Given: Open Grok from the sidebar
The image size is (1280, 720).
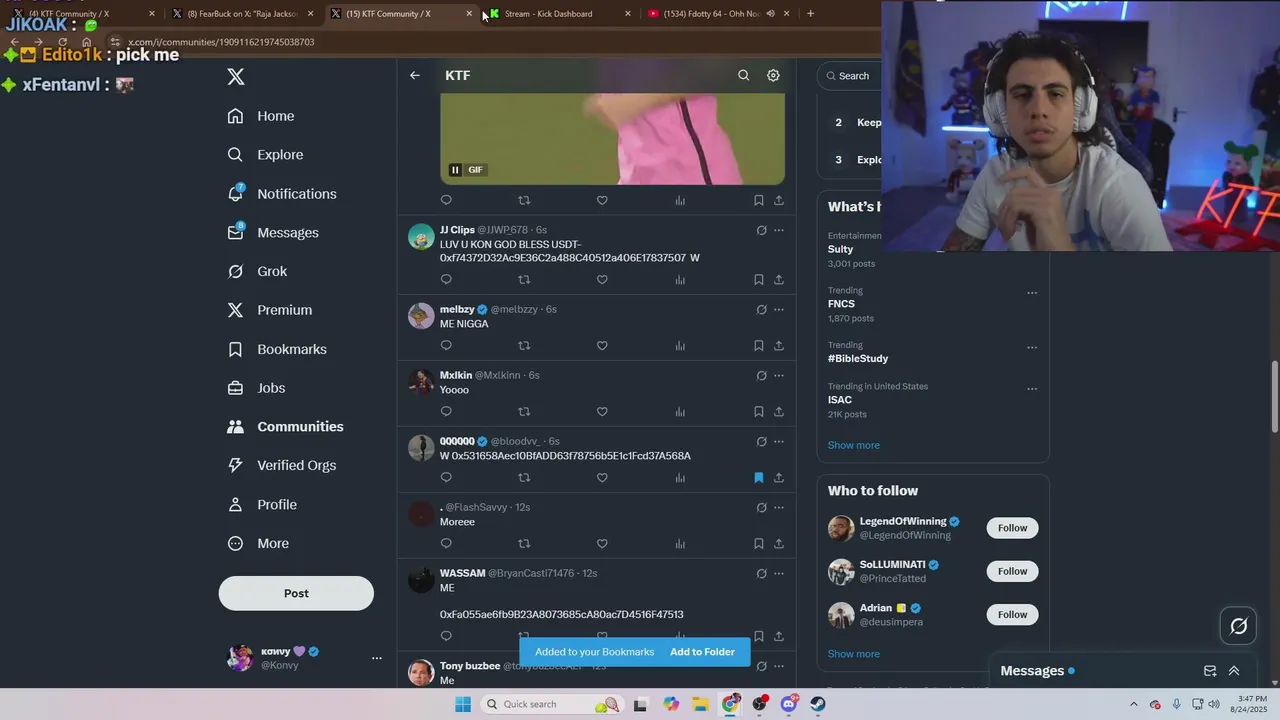Looking at the screenshot, I should coord(258,272).
